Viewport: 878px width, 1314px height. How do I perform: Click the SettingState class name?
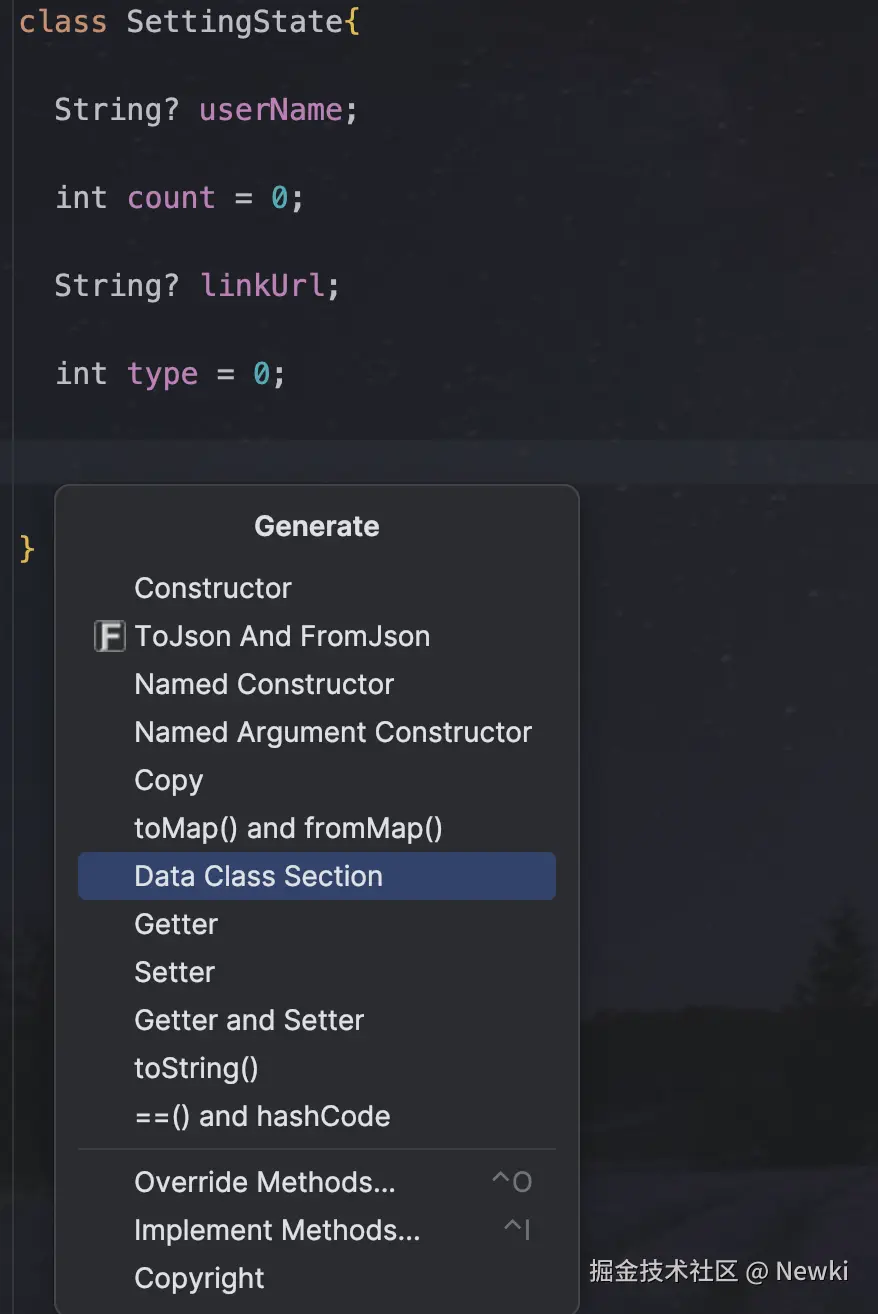(235, 21)
